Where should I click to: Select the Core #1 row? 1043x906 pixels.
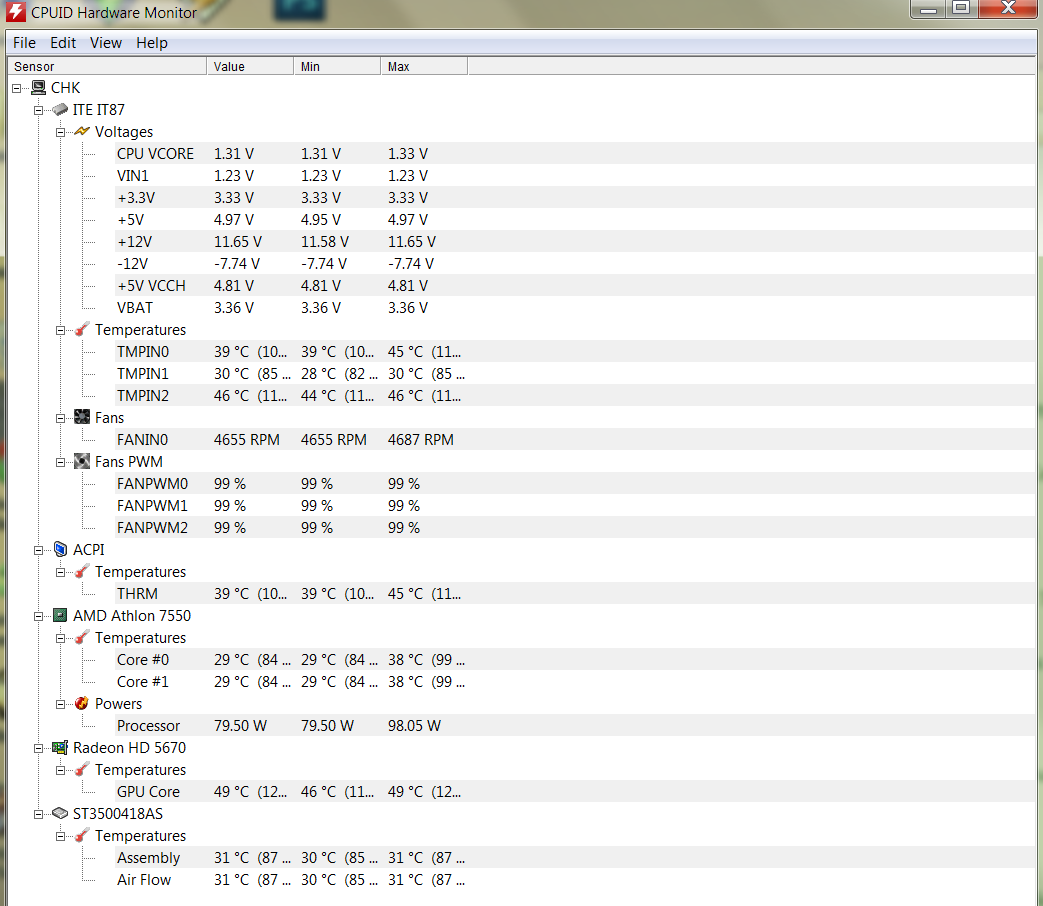point(575,681)
